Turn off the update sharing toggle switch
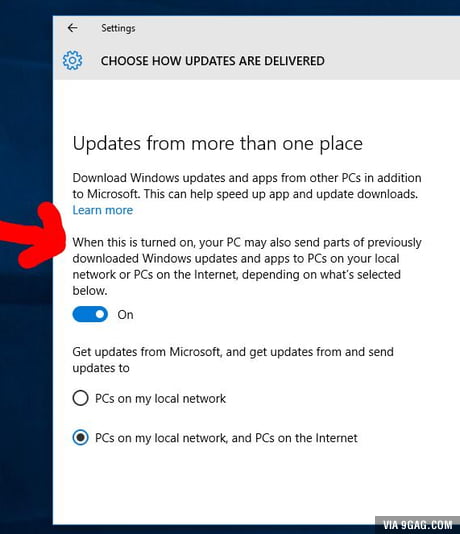460x534 pixels. 90,314
